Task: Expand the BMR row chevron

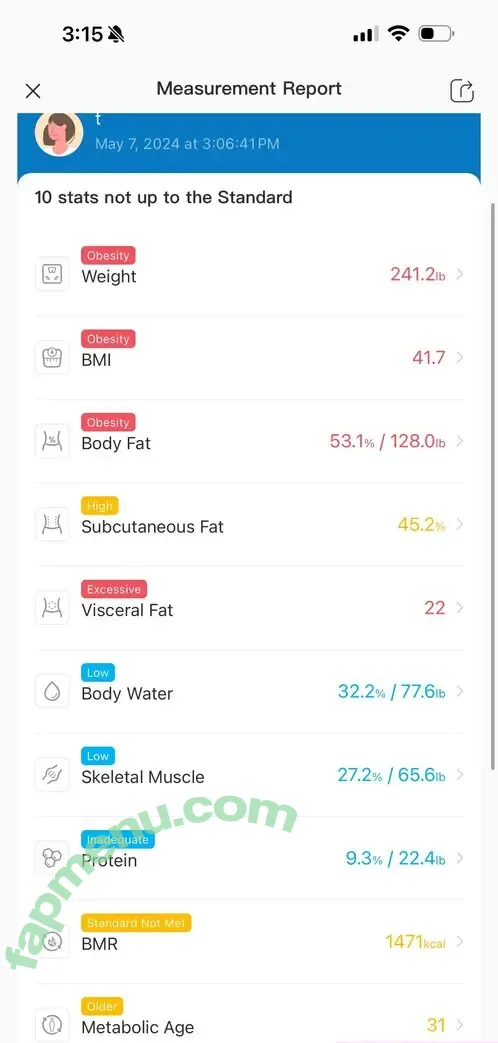Action: [x=459, y=941]
